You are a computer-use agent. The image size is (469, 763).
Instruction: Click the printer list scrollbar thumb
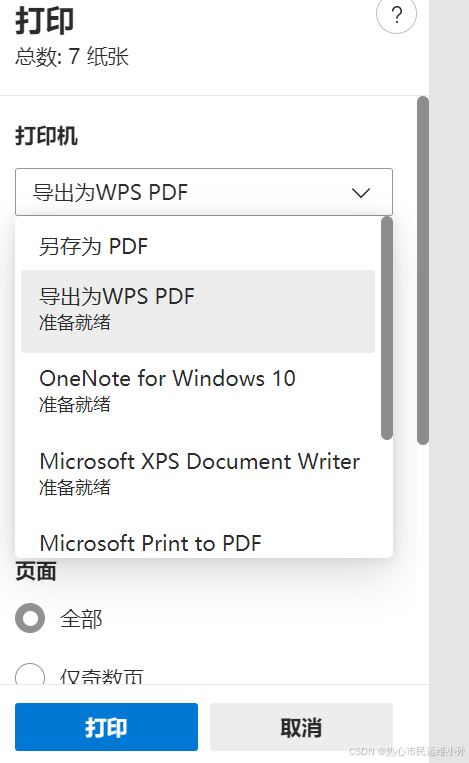pos(387,328)
